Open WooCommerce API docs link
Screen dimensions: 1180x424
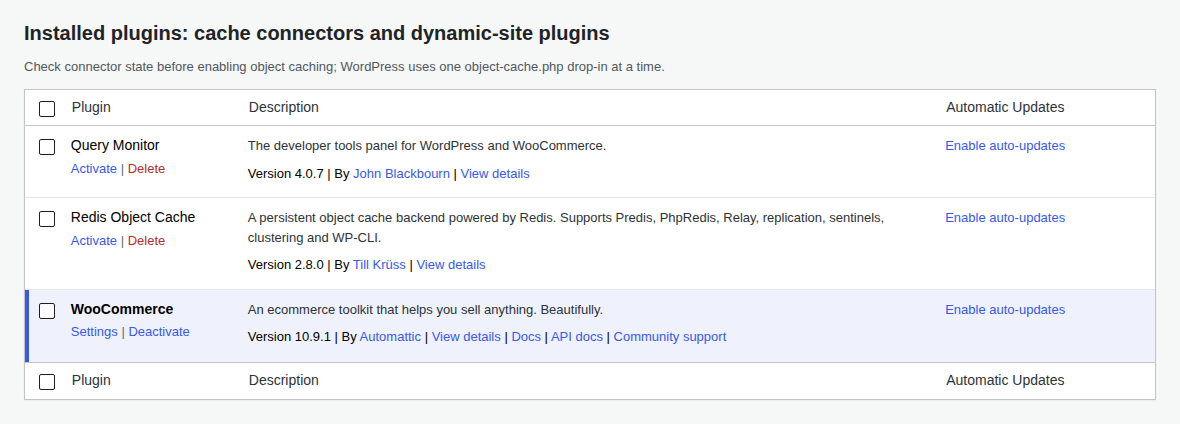coord(576,337)
